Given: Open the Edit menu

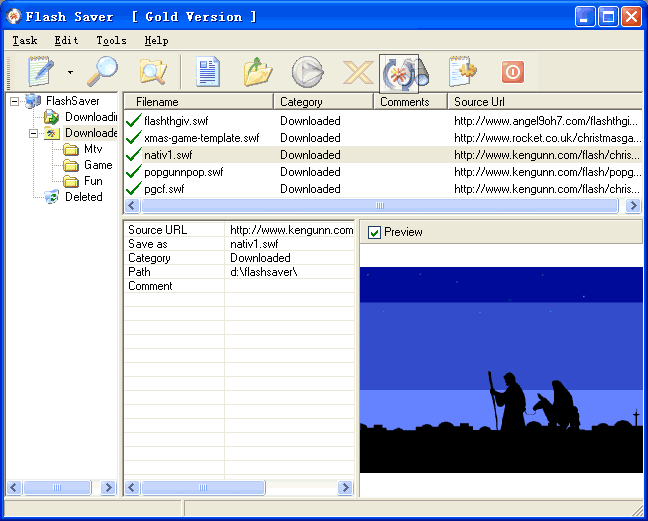Looking at the screenshot, I should pos(66,40).
